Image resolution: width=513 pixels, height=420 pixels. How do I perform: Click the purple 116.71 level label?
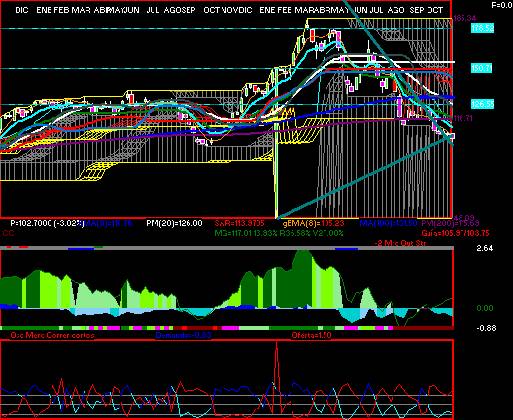[463, 118]
